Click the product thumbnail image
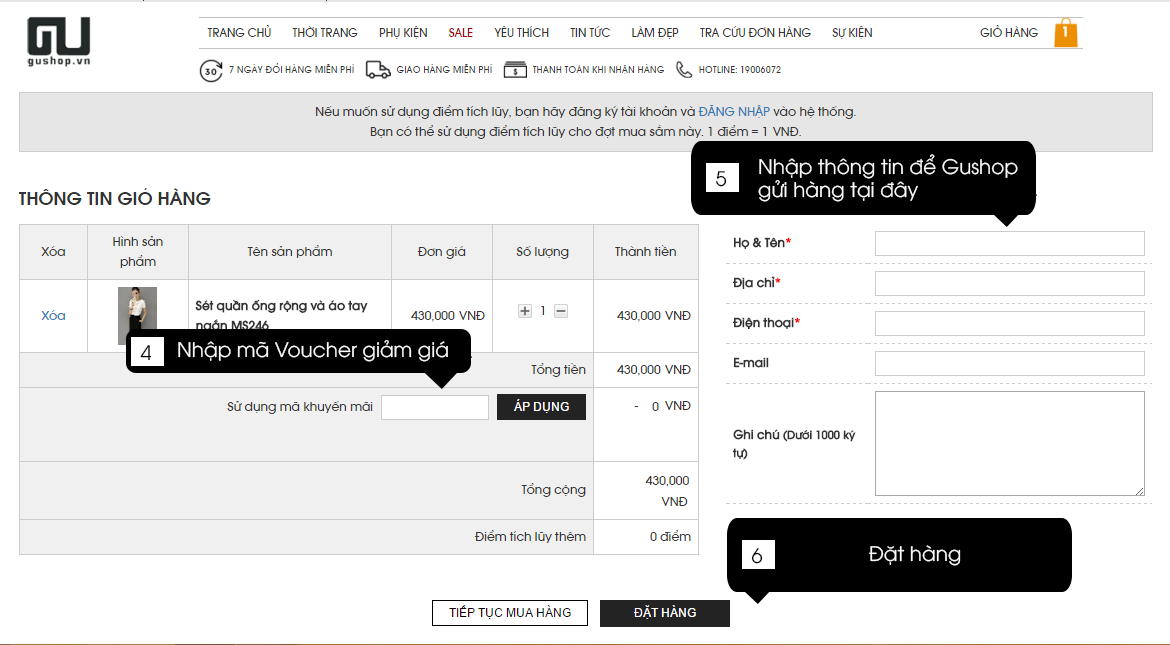The image size is (1170, 645). pos(137,315)
